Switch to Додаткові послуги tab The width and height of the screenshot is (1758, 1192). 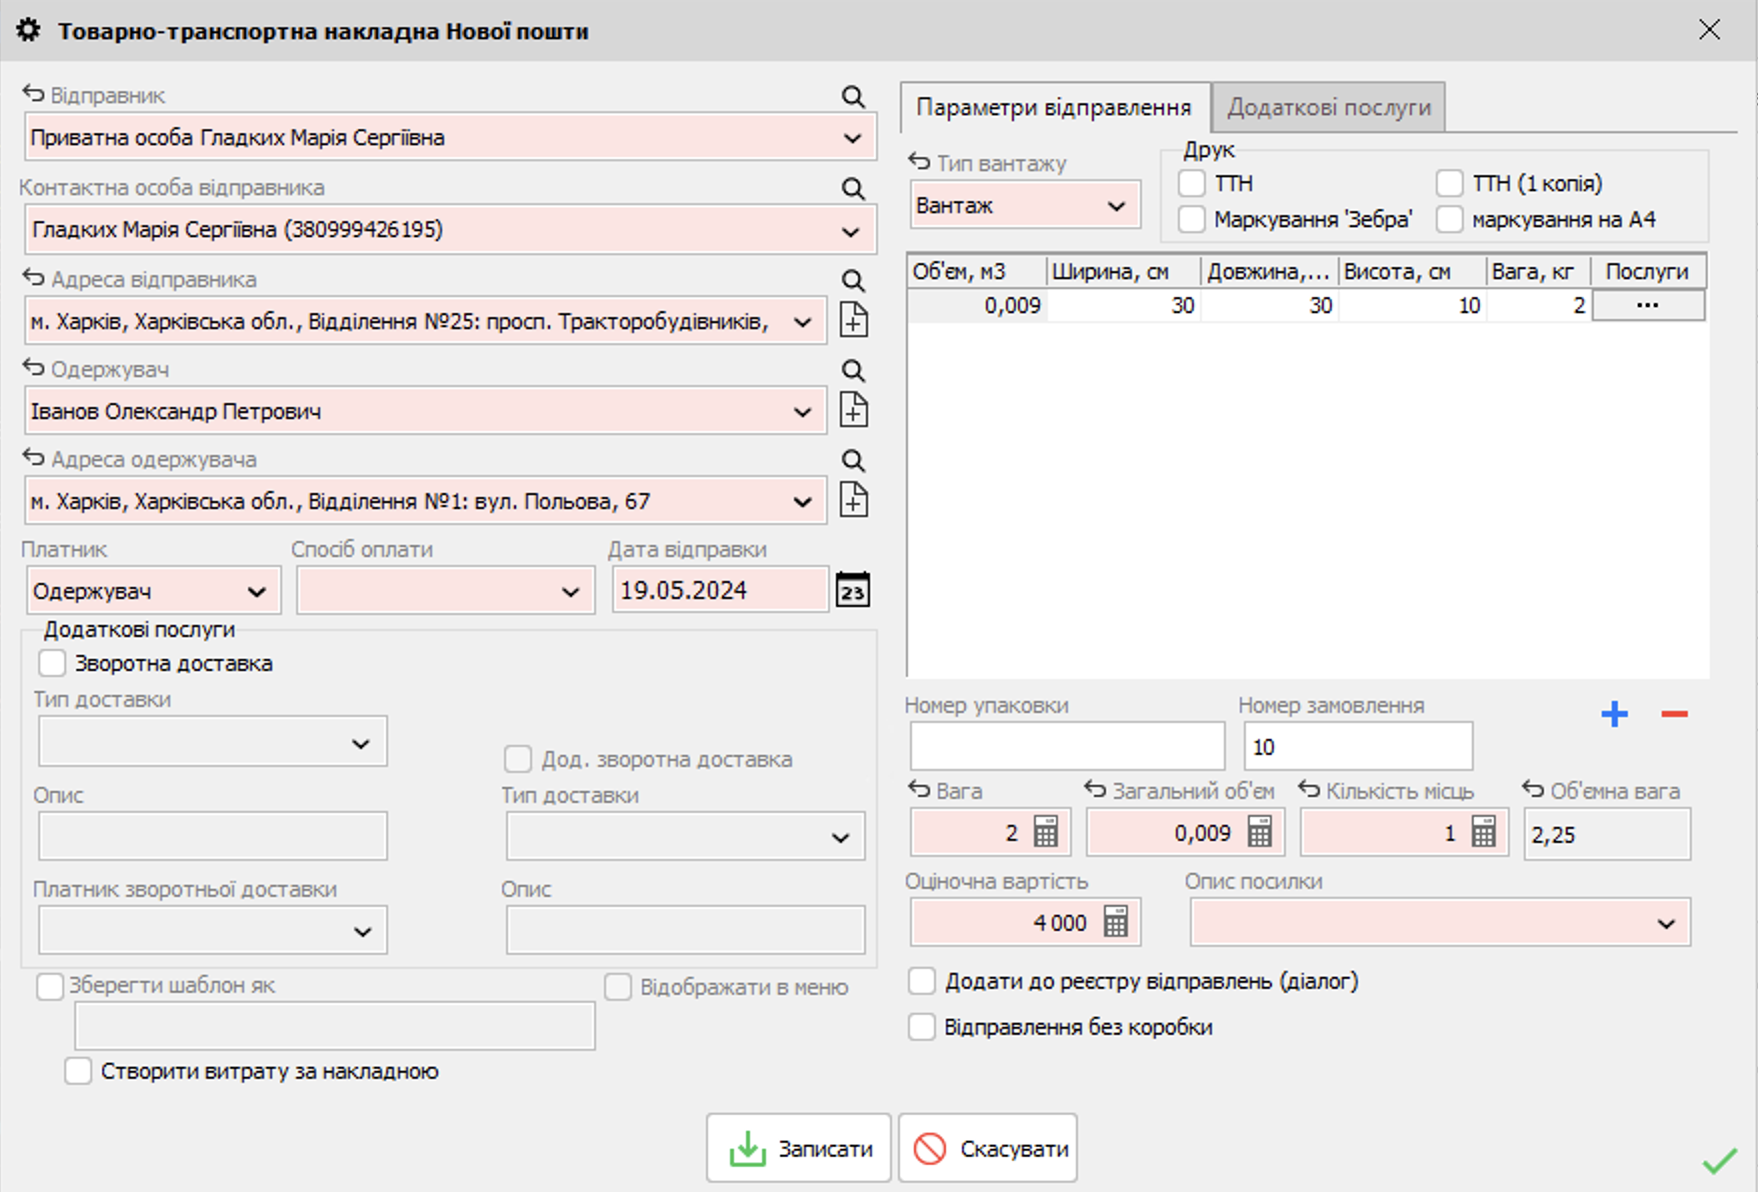(x=1328, y=108)
